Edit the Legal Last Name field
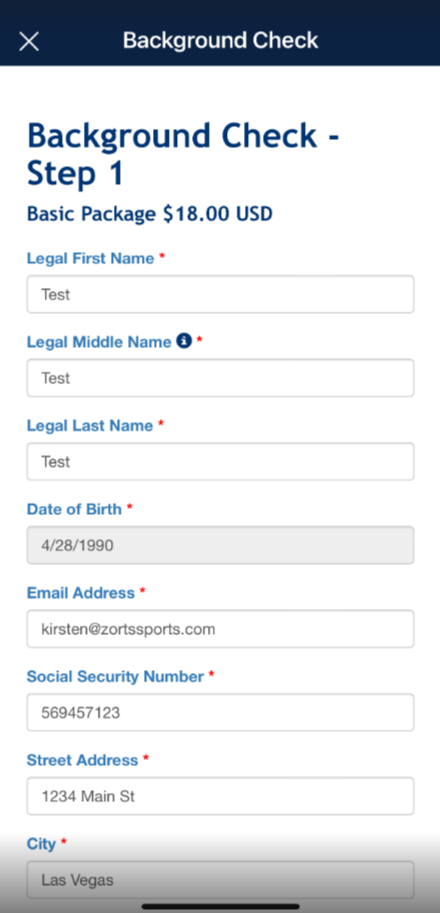 pos(221,462)
